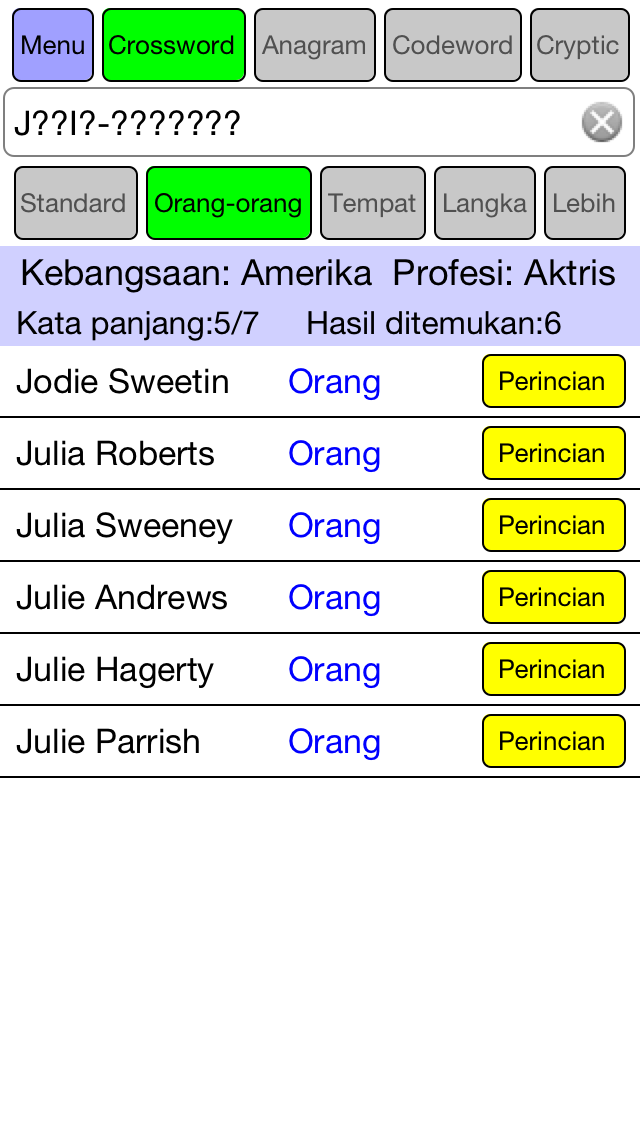Open Perincian for Julie Hagerty
The image size is (640, 1136).
pyautogui.click(x=554, y=669)
